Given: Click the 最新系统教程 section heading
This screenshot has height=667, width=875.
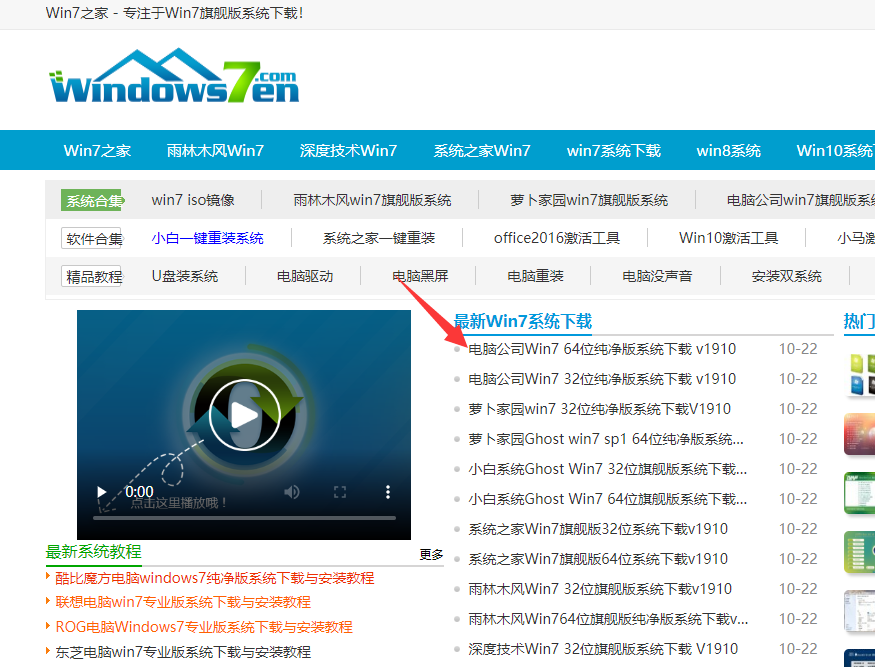Looking at the screenshot, I should click(94, 552).
